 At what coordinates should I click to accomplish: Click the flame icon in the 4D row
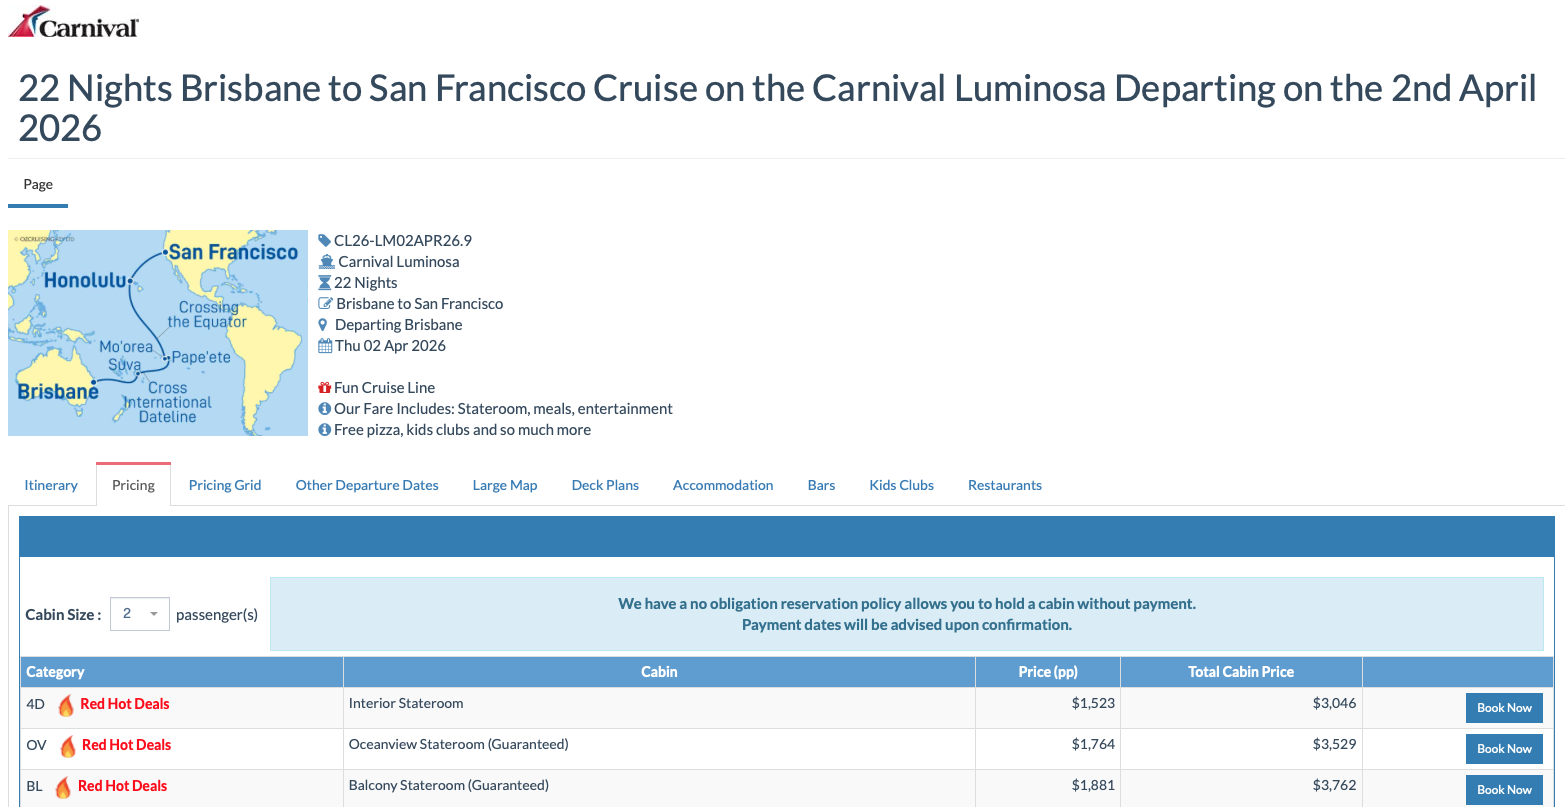pos(66,705)
